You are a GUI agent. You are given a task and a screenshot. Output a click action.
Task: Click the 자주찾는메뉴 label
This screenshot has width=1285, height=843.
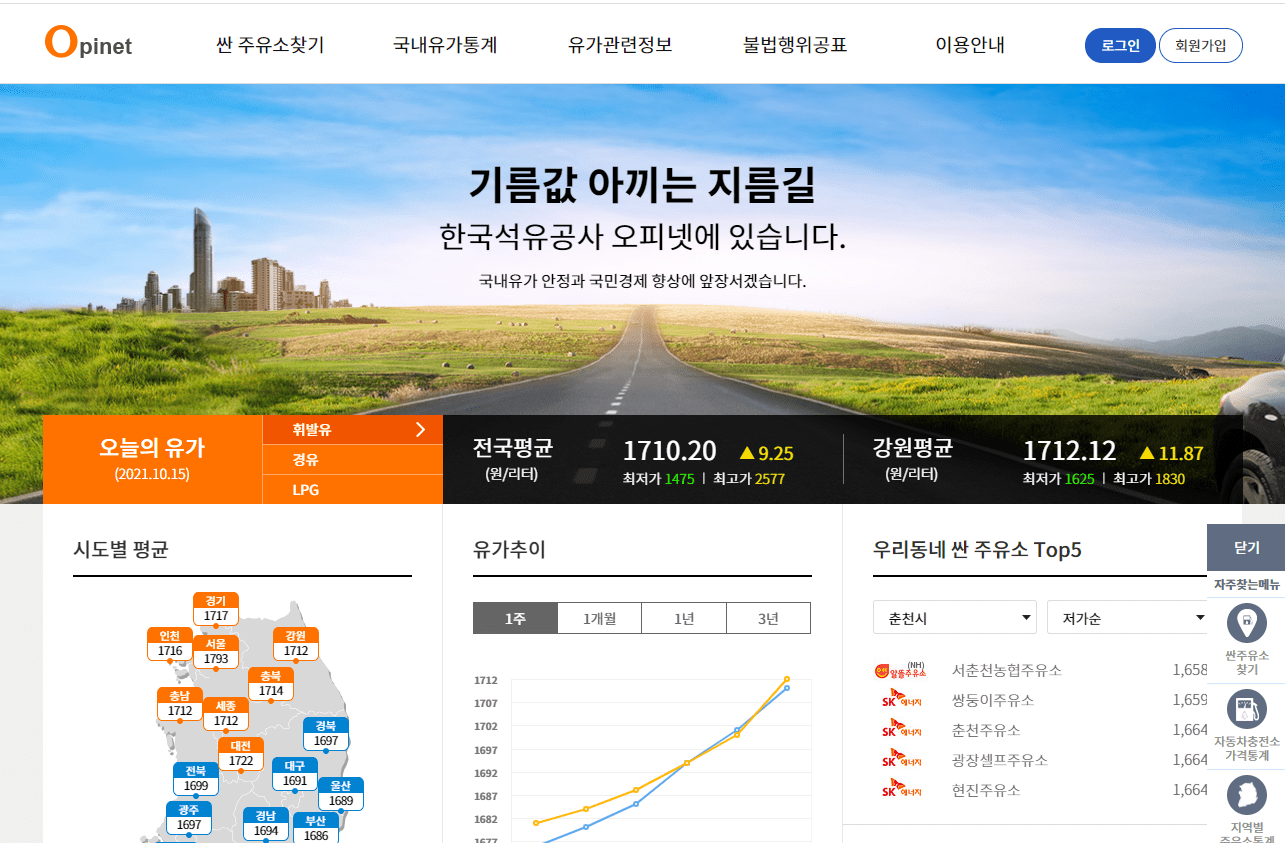1246,584
